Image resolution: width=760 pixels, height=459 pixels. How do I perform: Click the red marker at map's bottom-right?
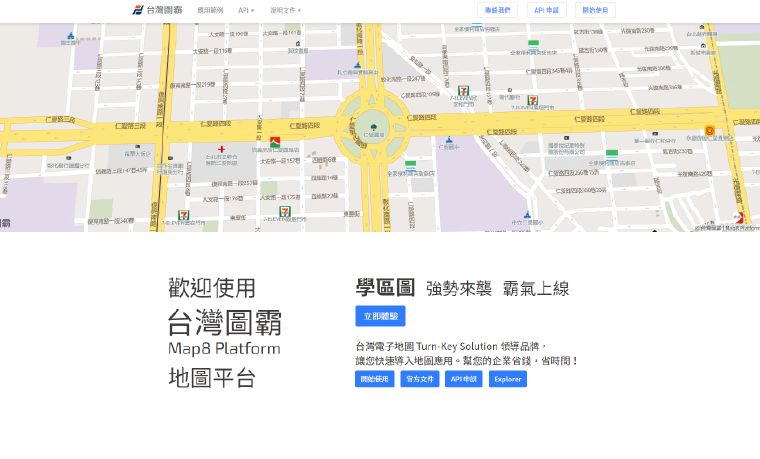click(x=740, y=217)
